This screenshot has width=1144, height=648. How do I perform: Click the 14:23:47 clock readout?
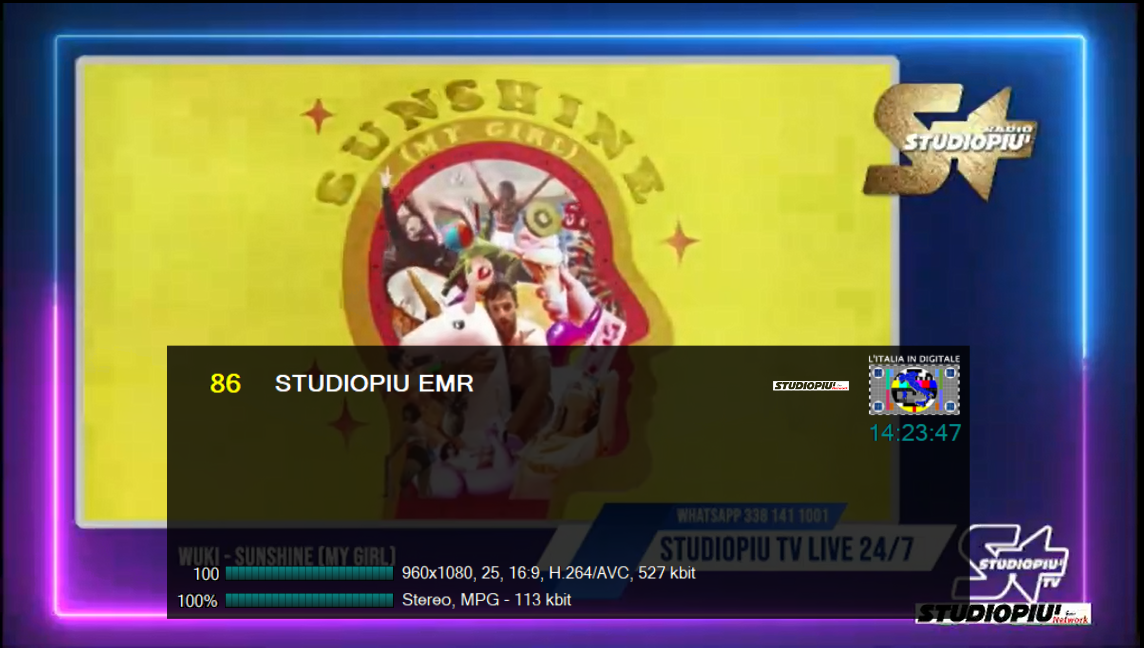915,433
